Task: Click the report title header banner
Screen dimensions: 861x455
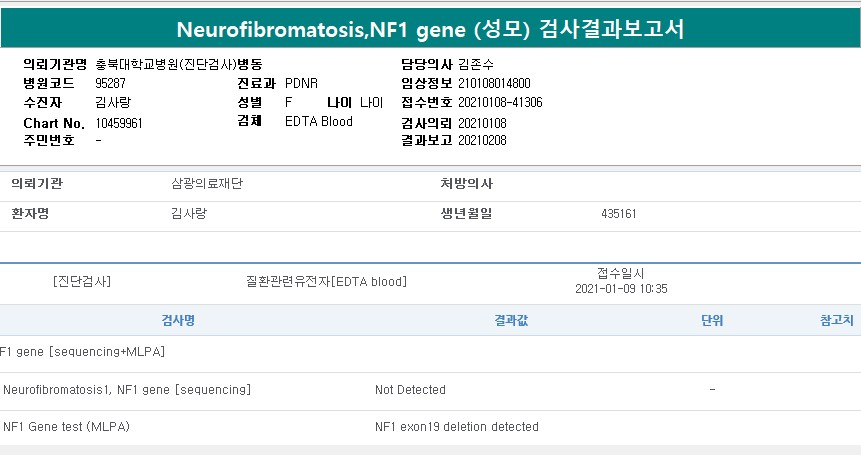Action: (x=430, y=27)
